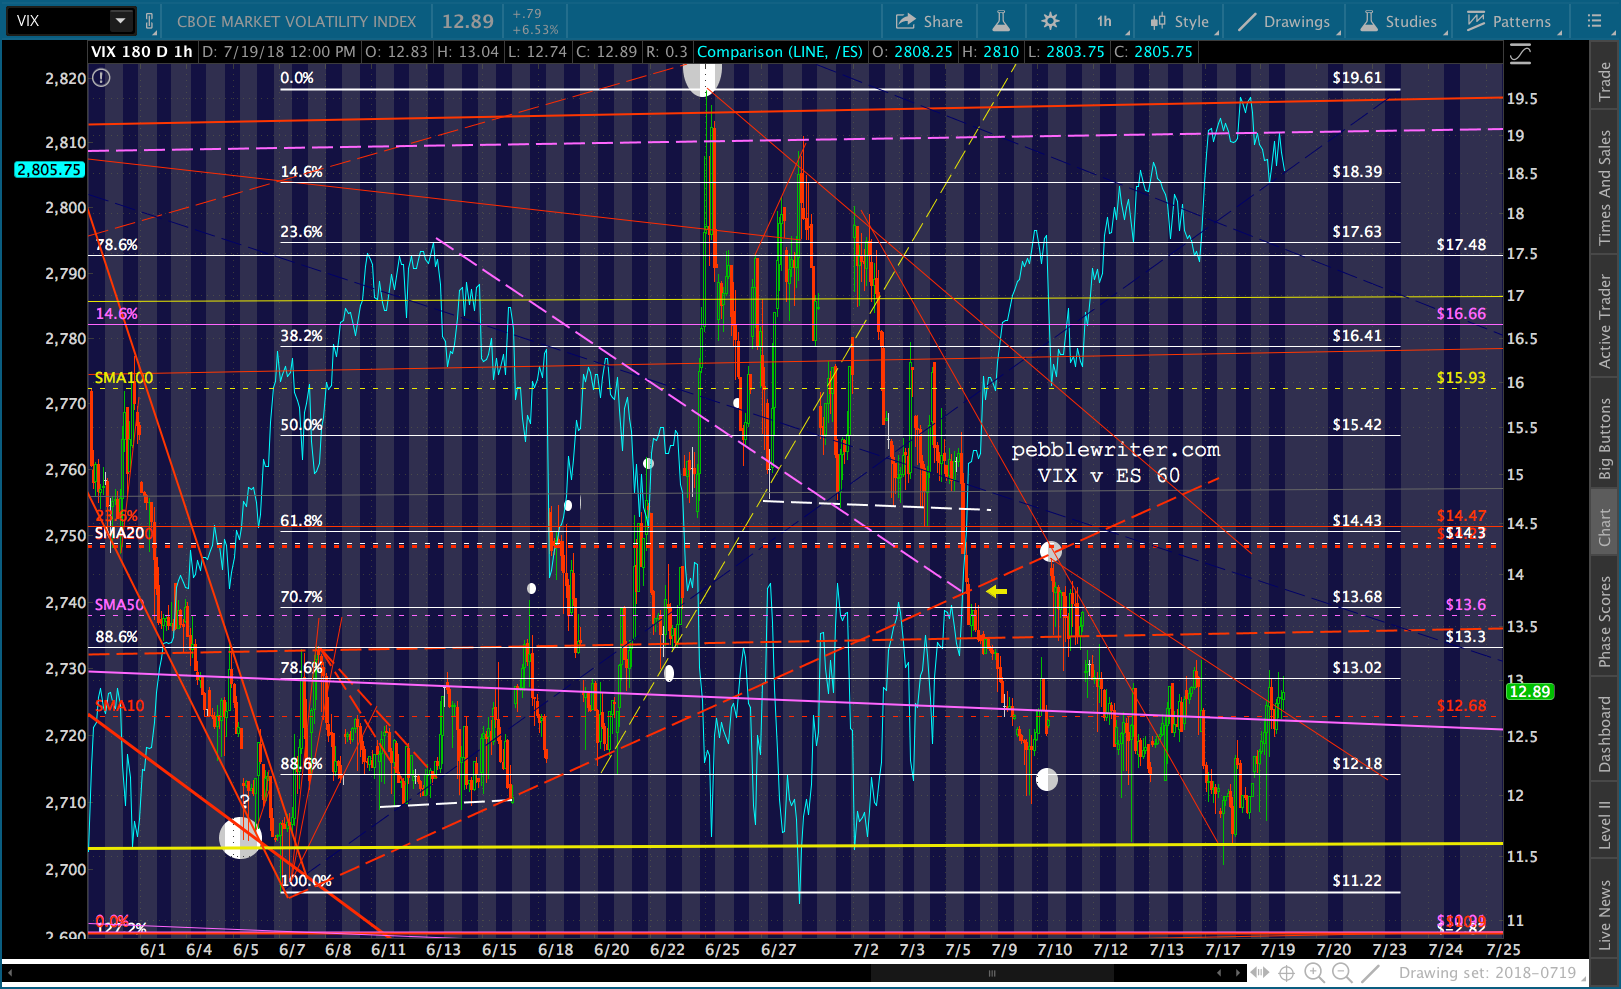Click the Share button

(x=929, y=21)
